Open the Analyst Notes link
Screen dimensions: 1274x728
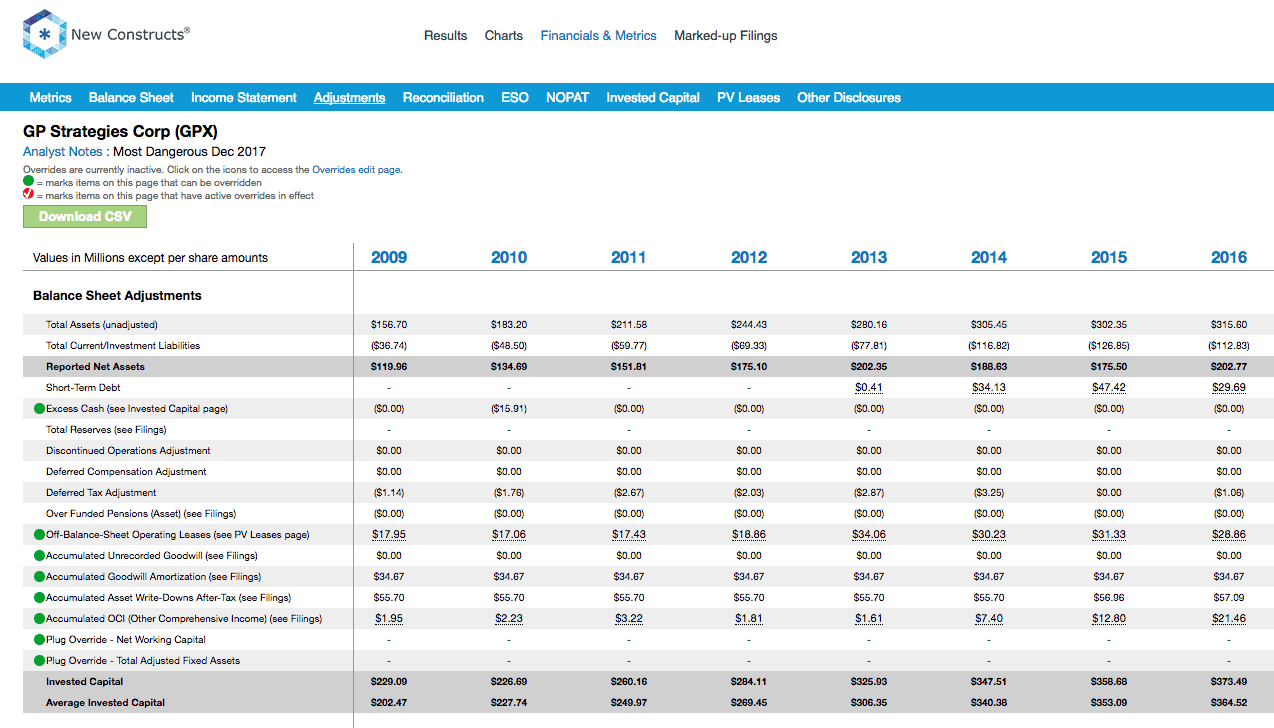pyautogui.click(x=63, y=152)
